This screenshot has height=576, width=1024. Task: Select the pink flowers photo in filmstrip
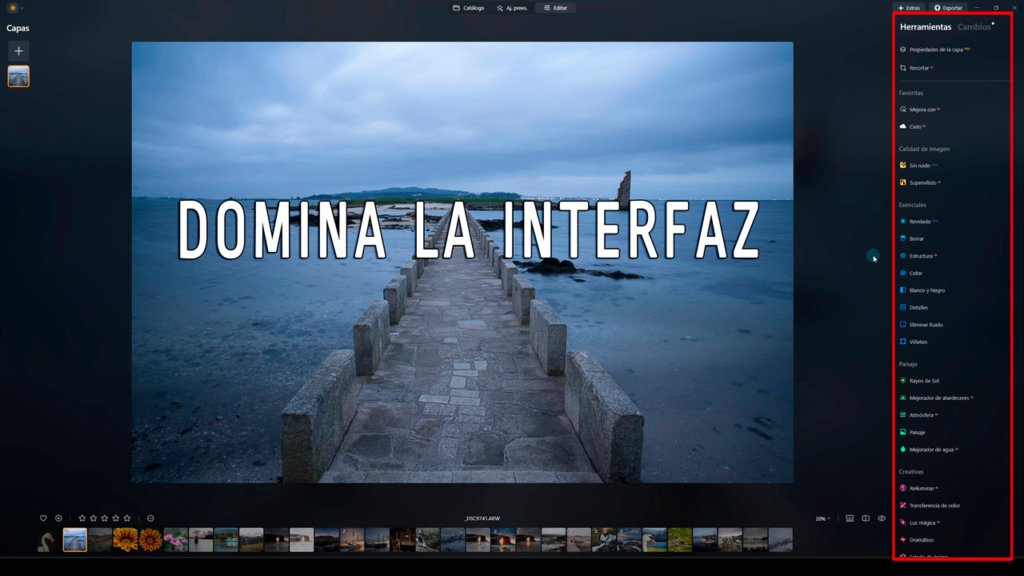[x=176, y=540]
